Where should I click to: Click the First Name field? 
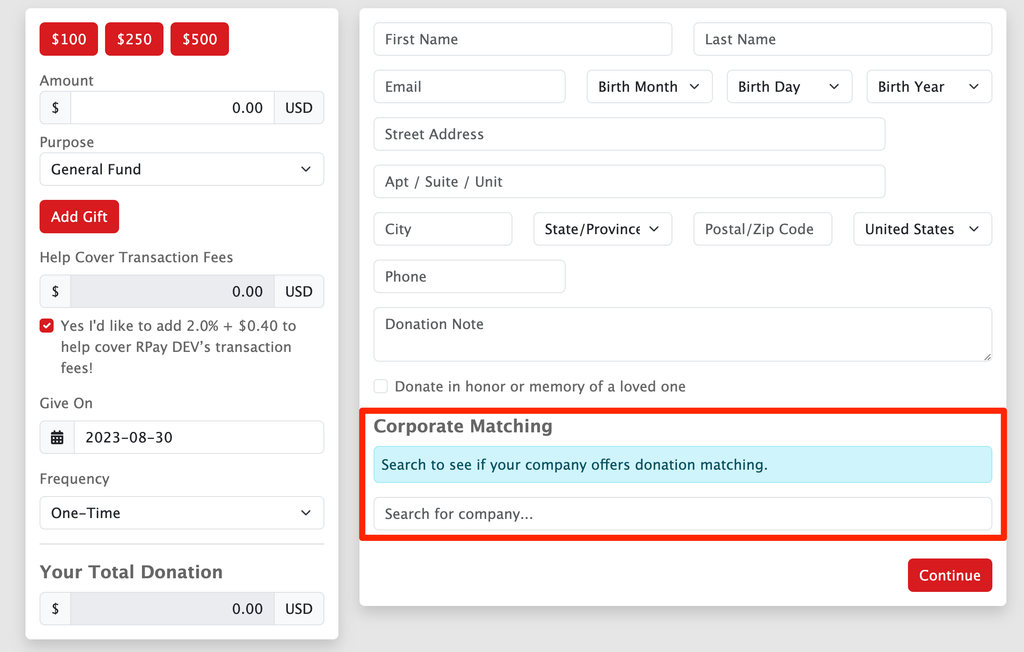tap(522, 39)
